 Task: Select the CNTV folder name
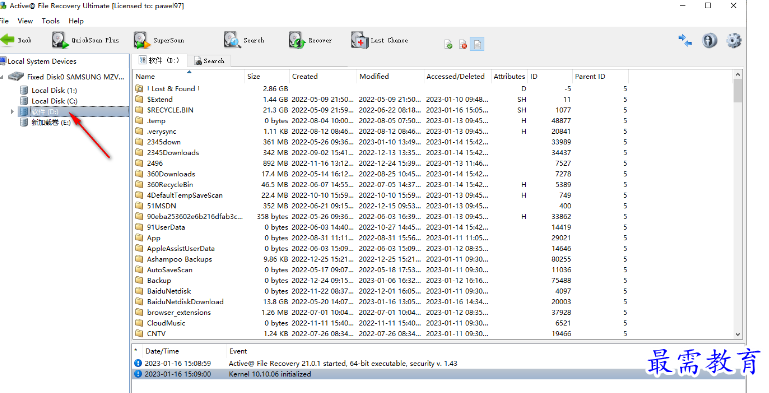coord(156,334)
